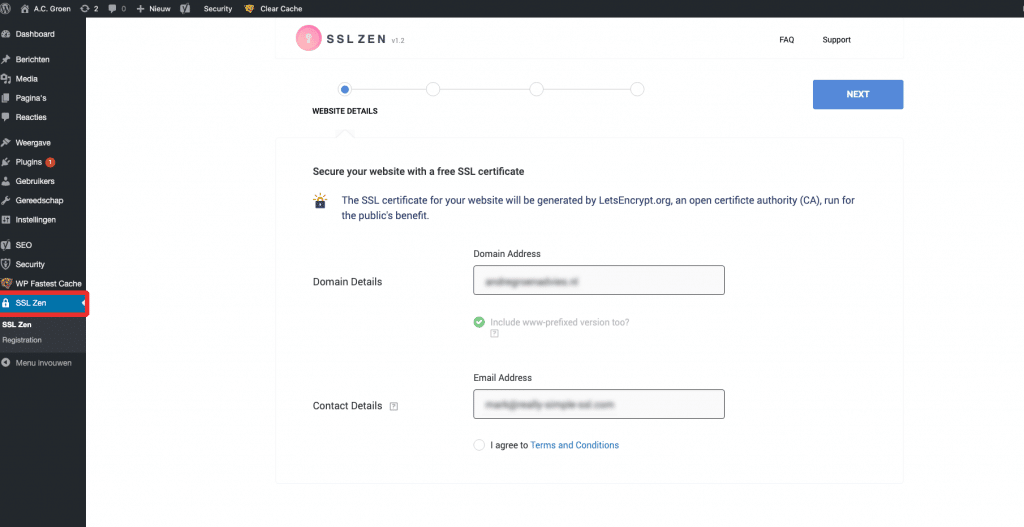Image resolution: width=1024 pixels, height=527 pixels.
Task: Click the Security shield sidebar icon
Action: 6,264
